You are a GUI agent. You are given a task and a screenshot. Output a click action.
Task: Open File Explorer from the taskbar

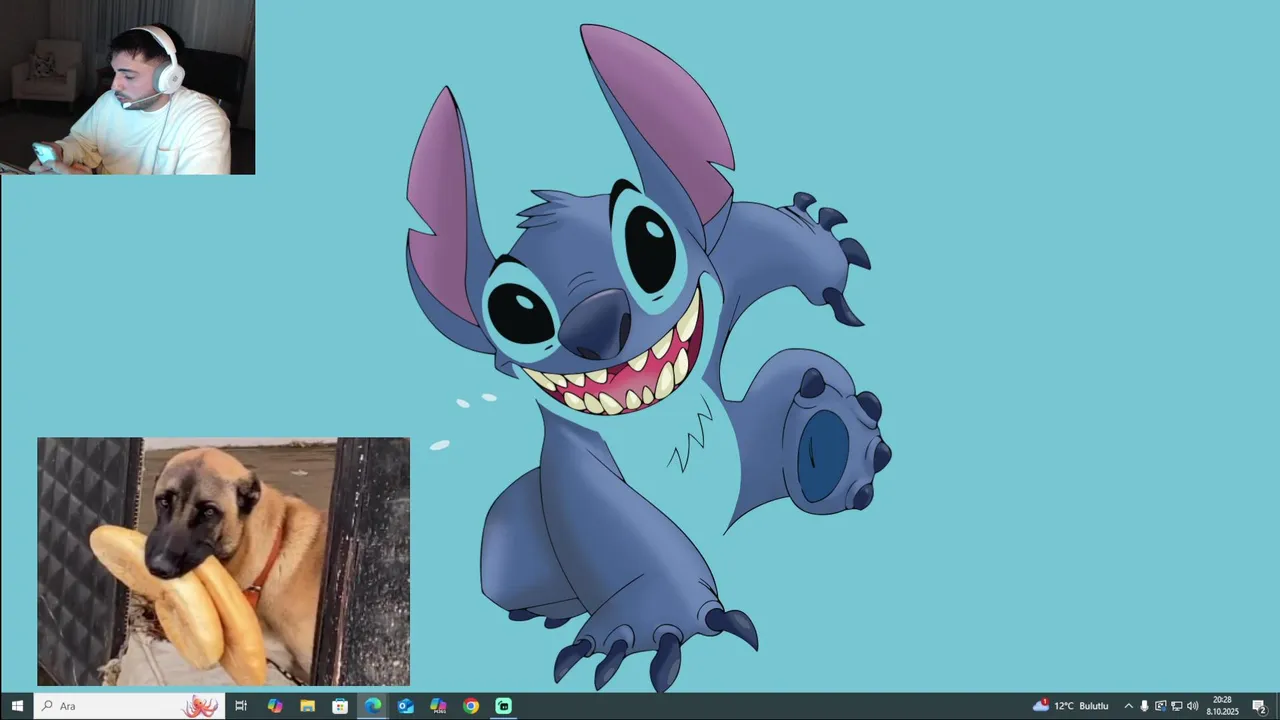[x=308, y=706]
